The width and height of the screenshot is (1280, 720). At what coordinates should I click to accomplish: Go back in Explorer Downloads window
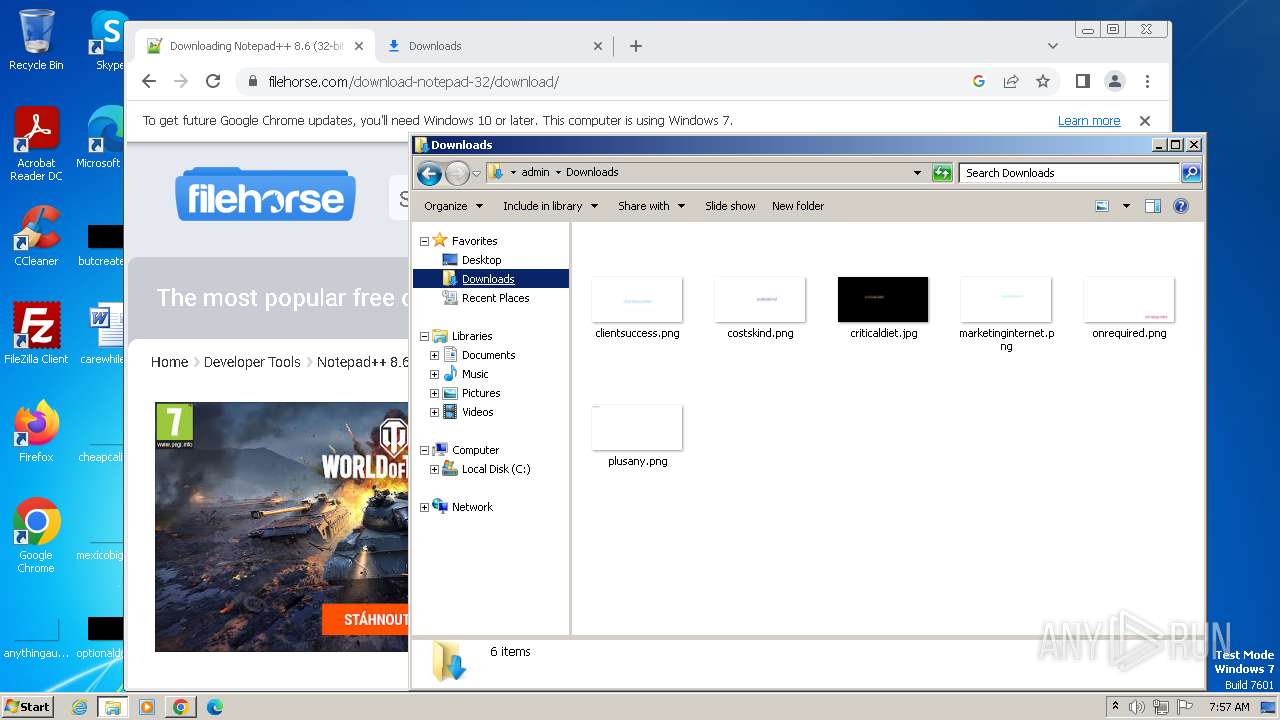429,173
